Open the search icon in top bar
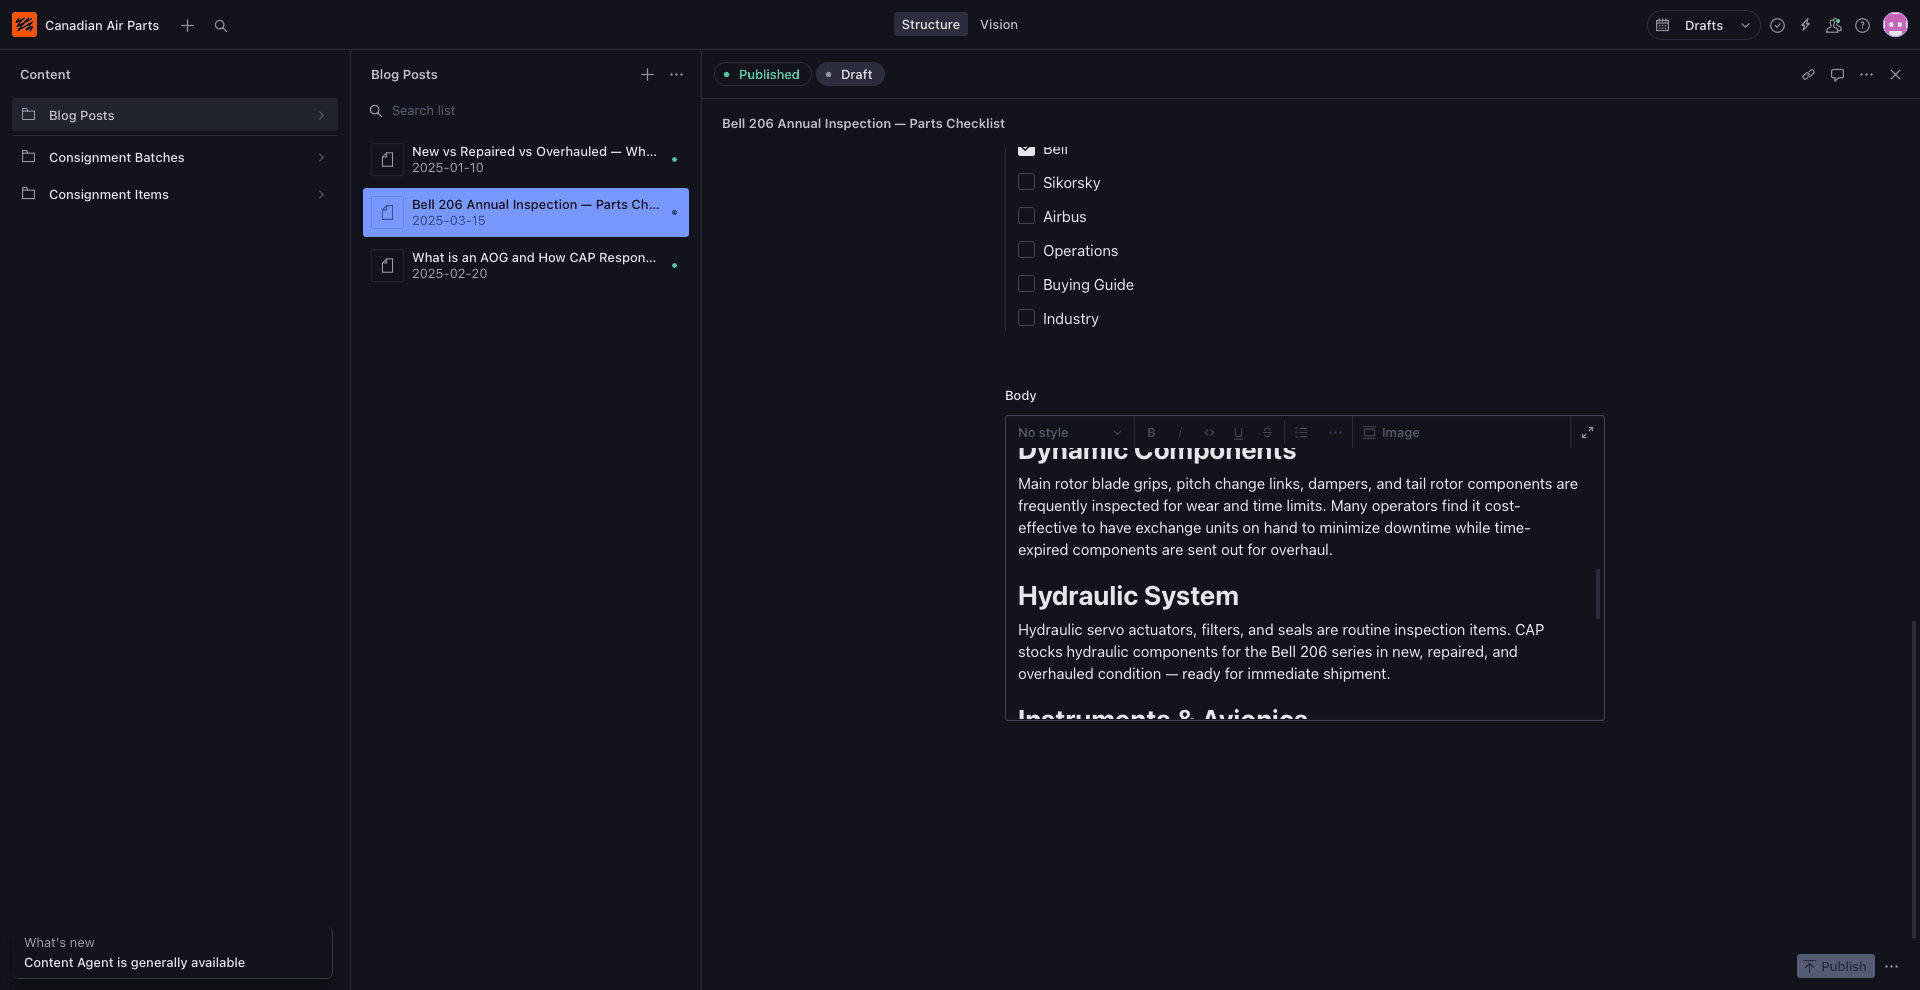Image resolution: width=1920 pixels, height=990 pixels. [221, 25]
